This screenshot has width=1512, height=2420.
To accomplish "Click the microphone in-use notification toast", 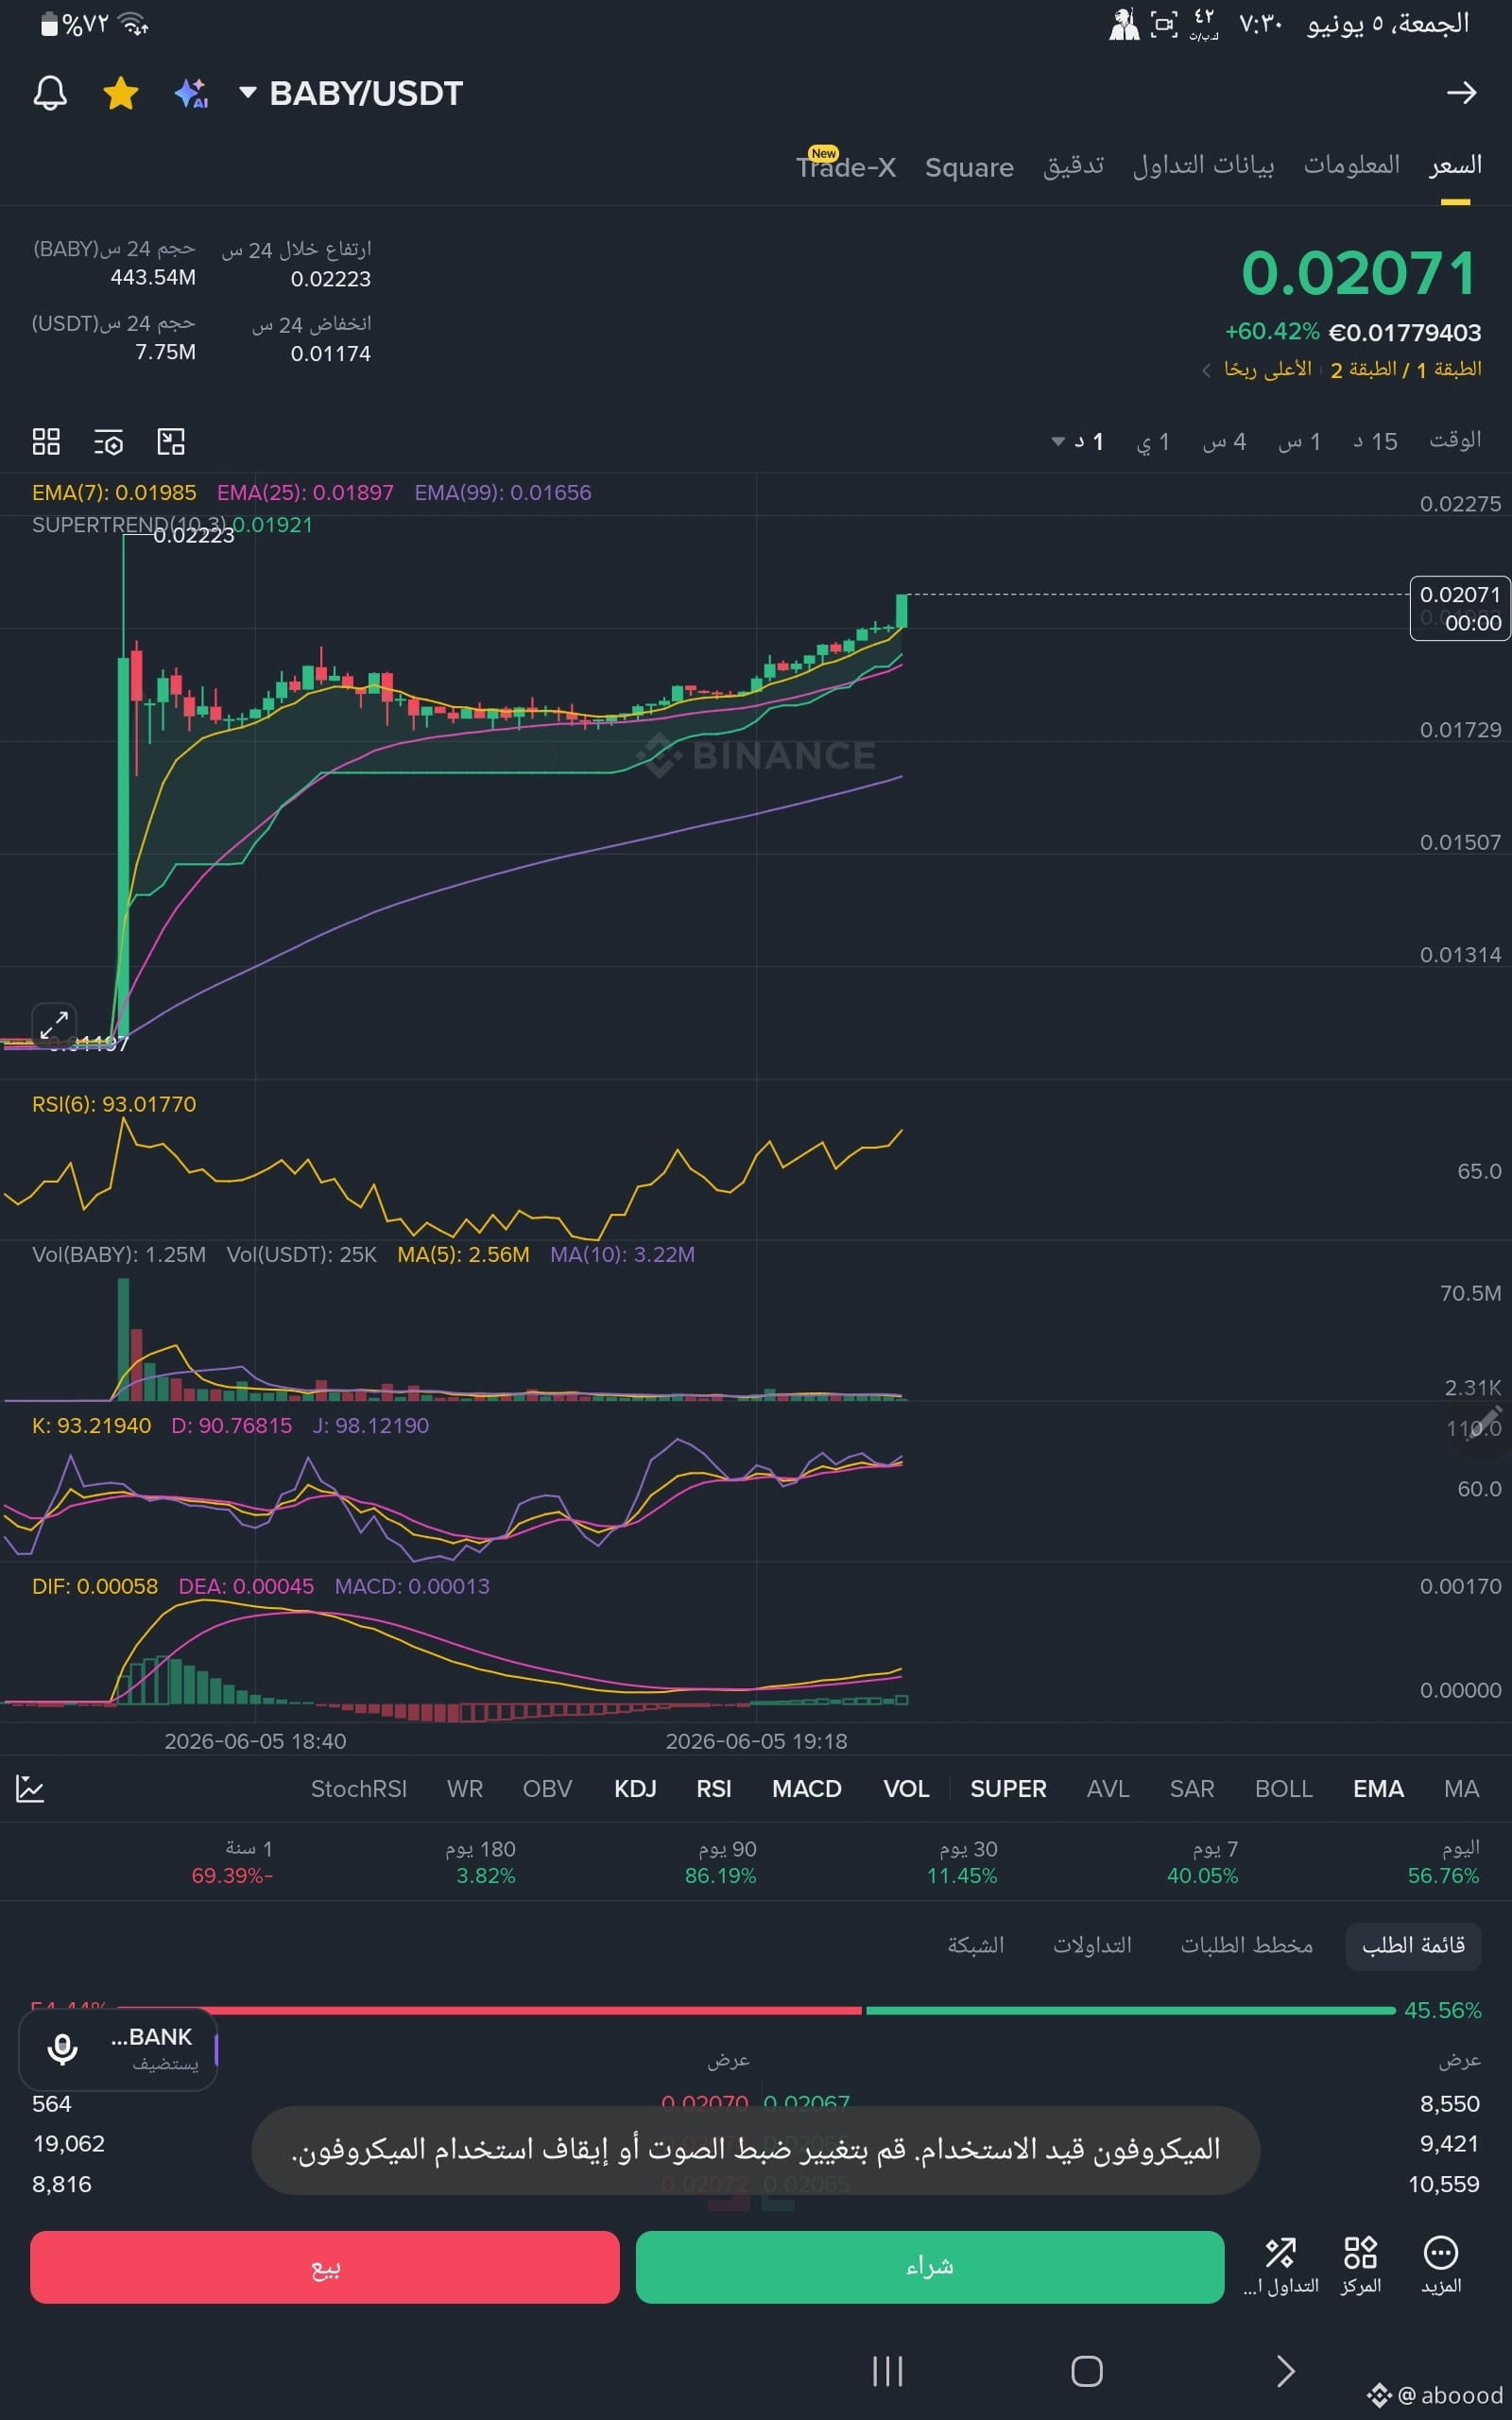I will point(755,2151).
